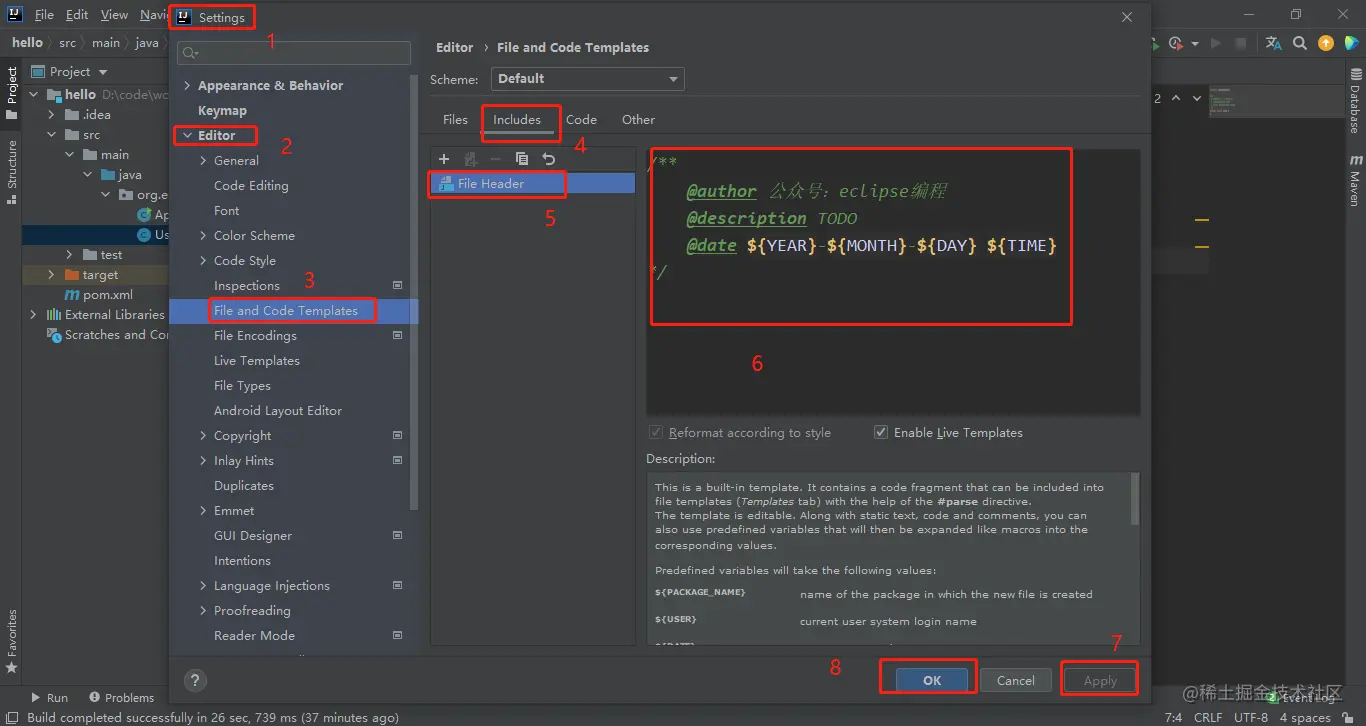The image size is (1366, 726).
Task: Open the Run tool window button
Action: click(49, 697)
